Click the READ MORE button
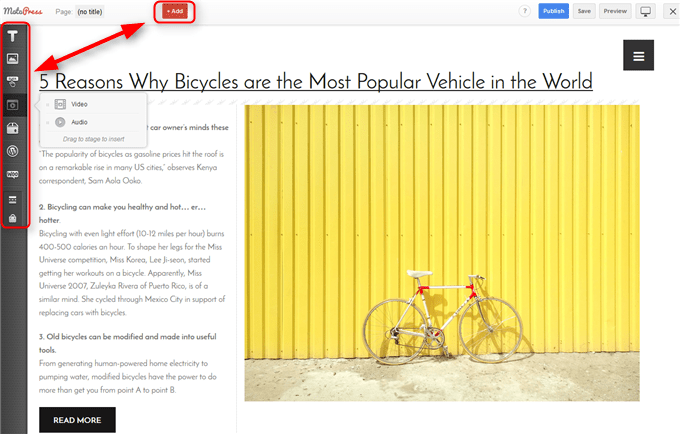Screen dimensions: 680x434 [77, 420]
